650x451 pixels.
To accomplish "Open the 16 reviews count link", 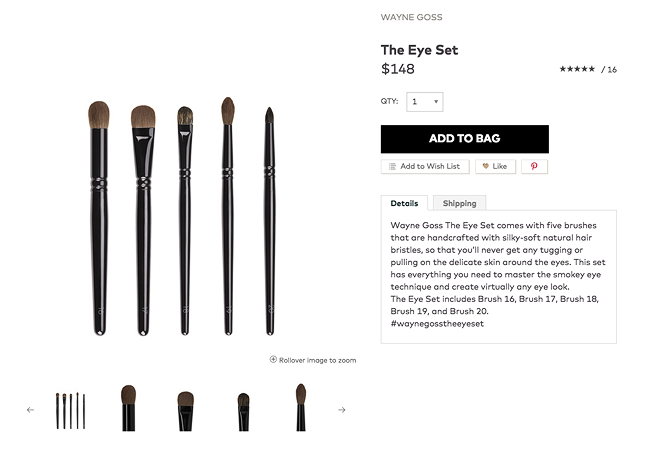I will [610, 69].
